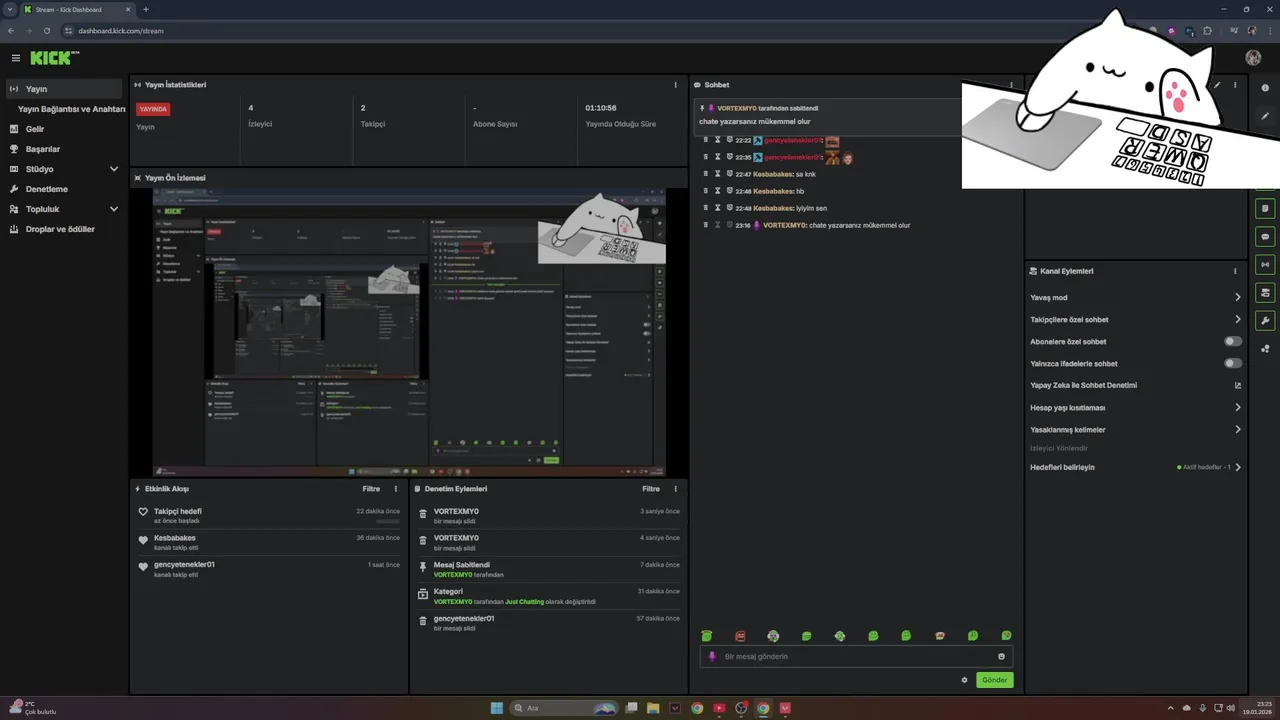
Task: Click the Denetleme wrench icon in sidebar
Action: tap(14, 189)
